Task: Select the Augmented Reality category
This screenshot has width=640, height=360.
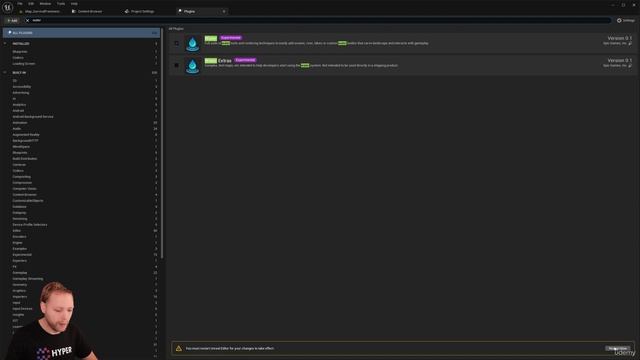Action: click(x=26, y=135)
